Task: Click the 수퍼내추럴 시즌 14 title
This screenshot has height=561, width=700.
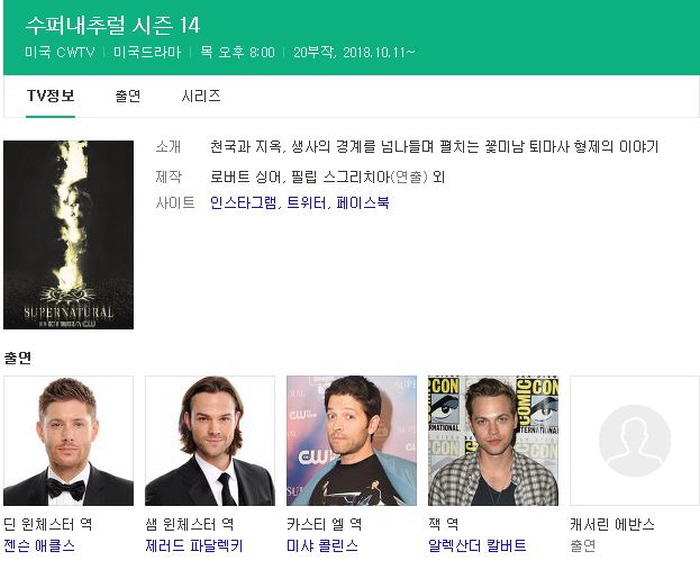Action: 112,25
